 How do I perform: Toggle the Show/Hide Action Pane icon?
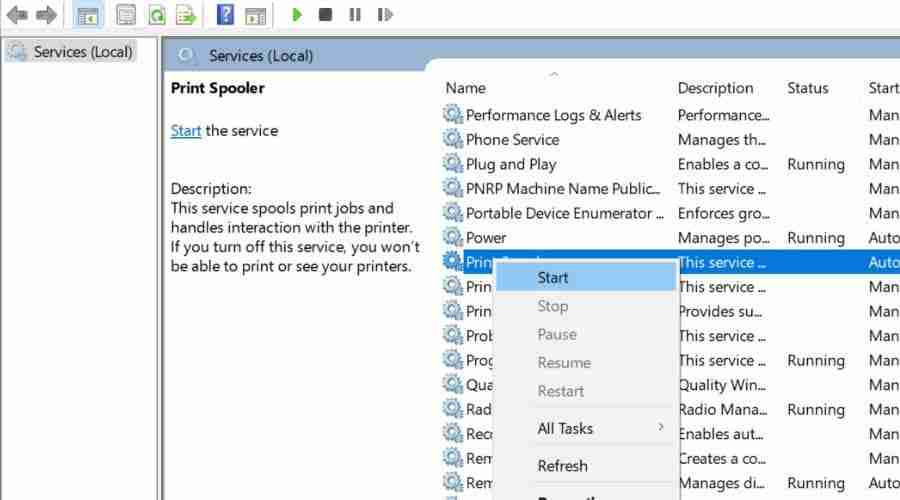[255, 15]
